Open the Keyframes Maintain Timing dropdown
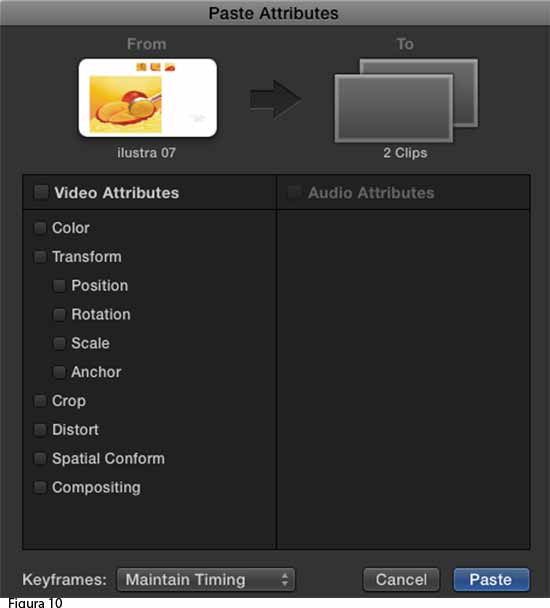The image size is (550, 608). [206, 580]
